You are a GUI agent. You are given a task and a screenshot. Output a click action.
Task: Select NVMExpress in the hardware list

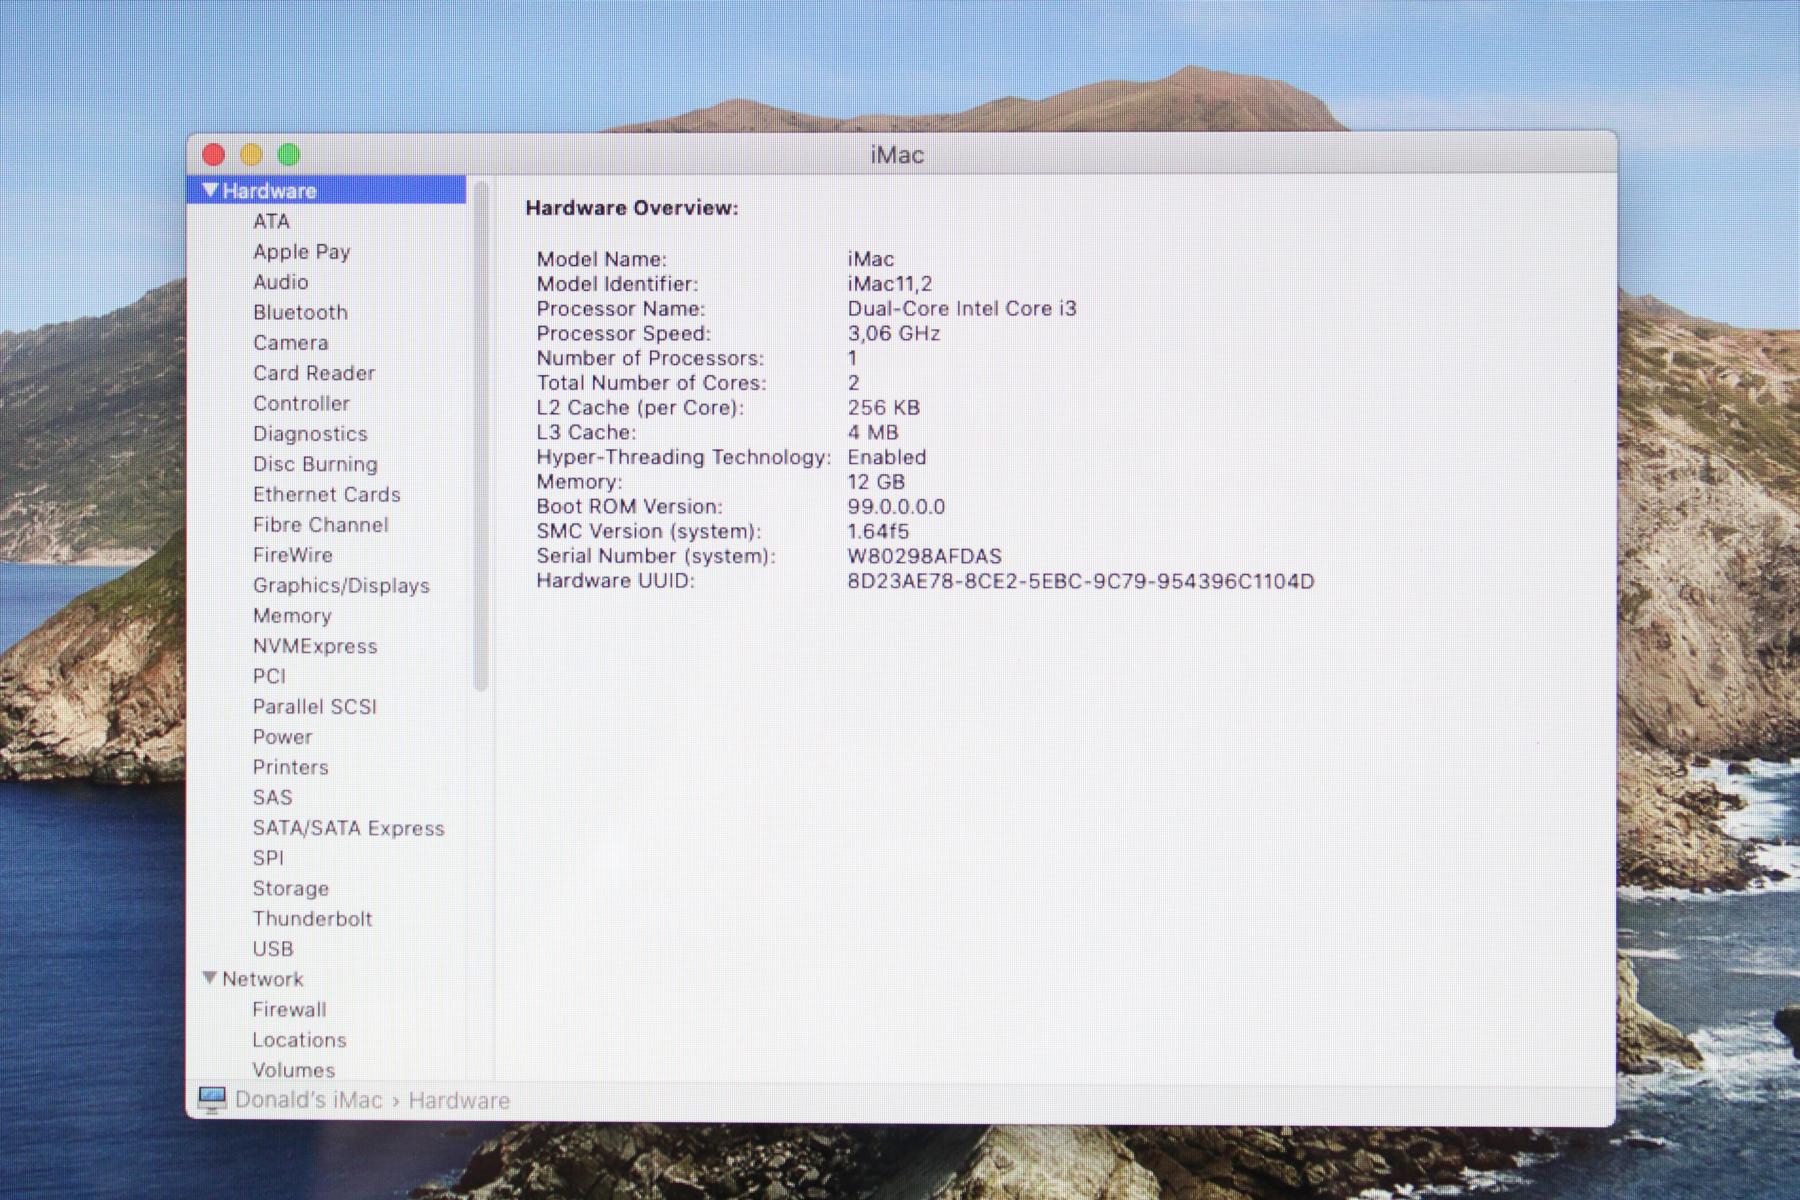pos(315,646)
